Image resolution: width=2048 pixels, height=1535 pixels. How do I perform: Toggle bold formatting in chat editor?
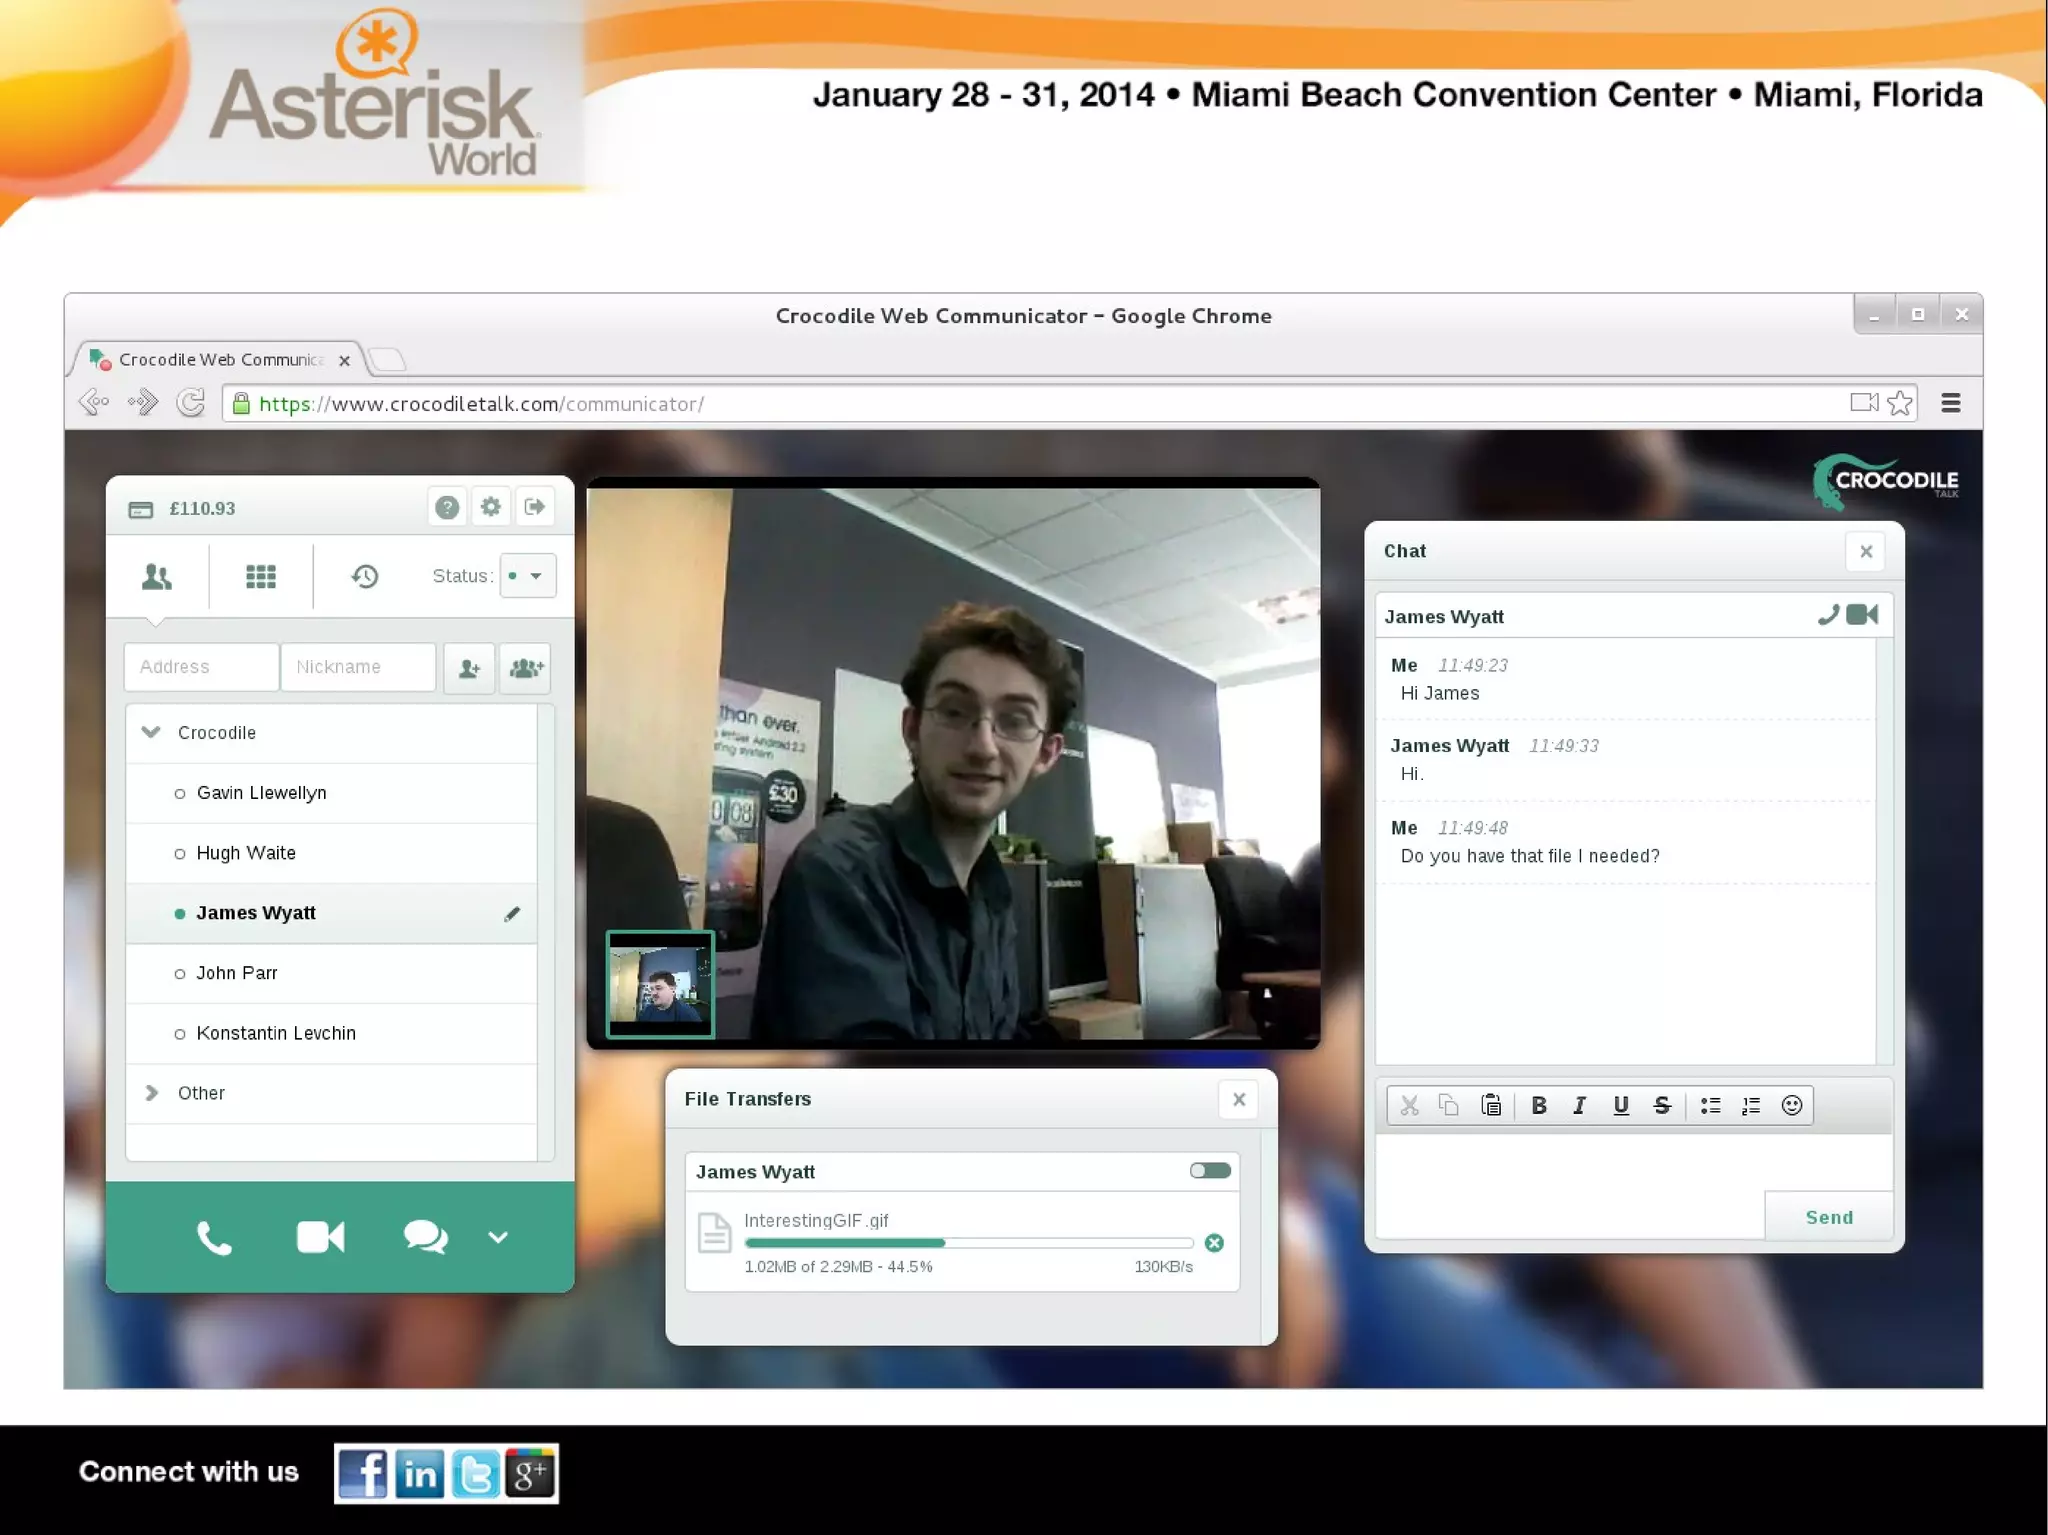click(1539, 1105)
